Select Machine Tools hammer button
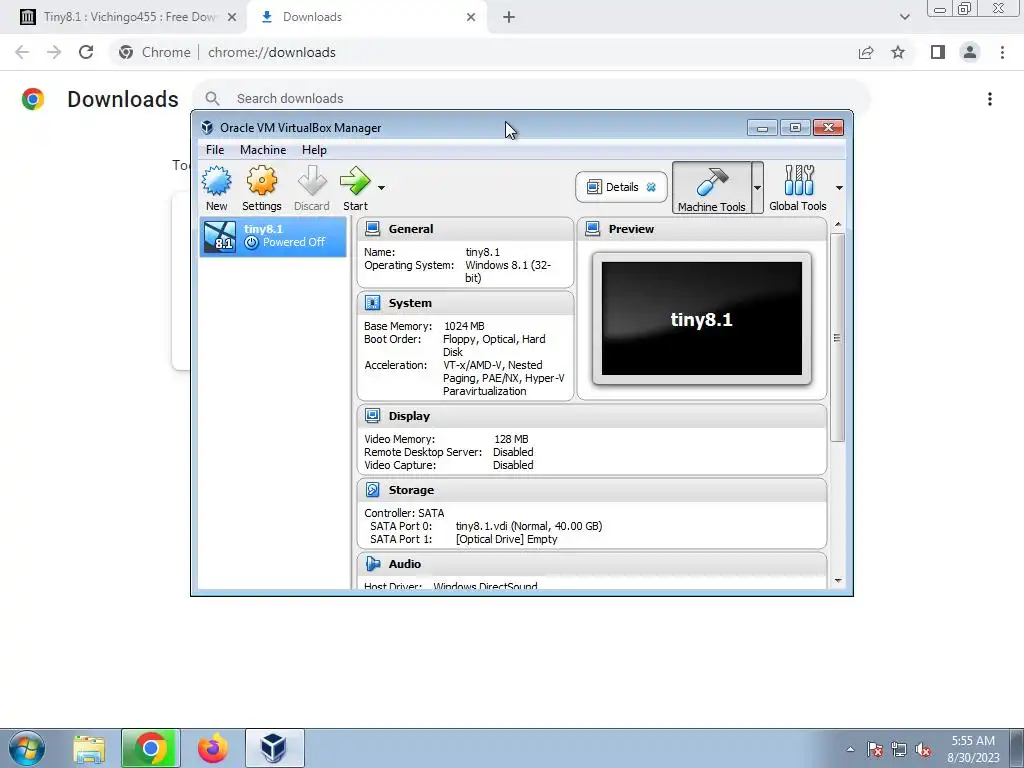Image resolution: width=1024 pixels, height=768 pixels. point(711,188)
